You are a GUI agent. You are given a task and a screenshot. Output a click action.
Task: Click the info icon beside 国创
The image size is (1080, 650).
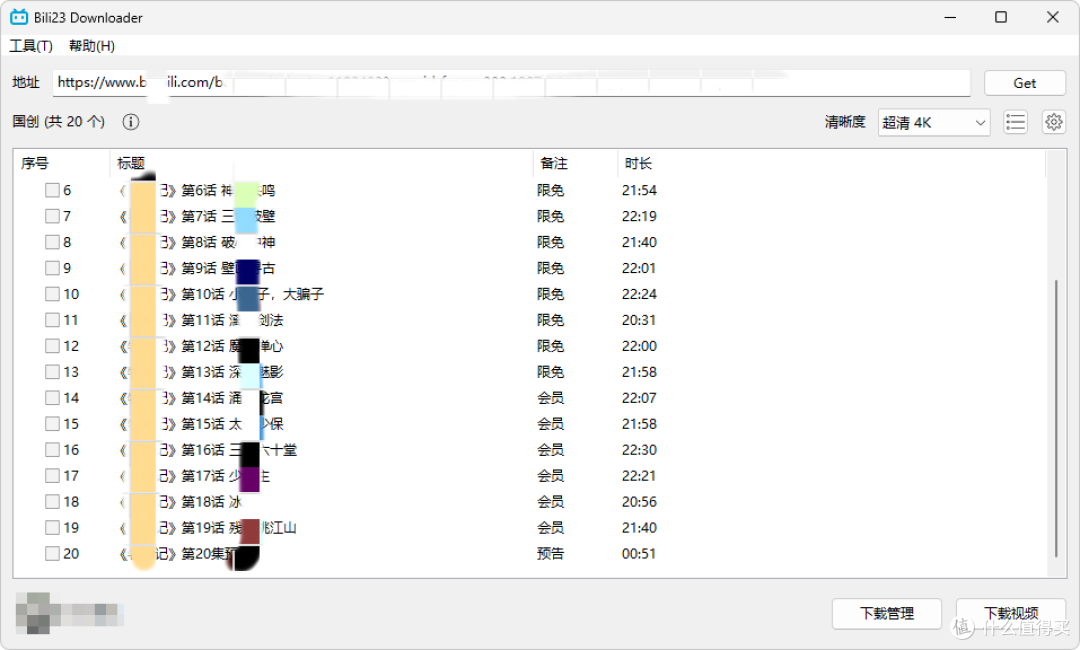131,122
